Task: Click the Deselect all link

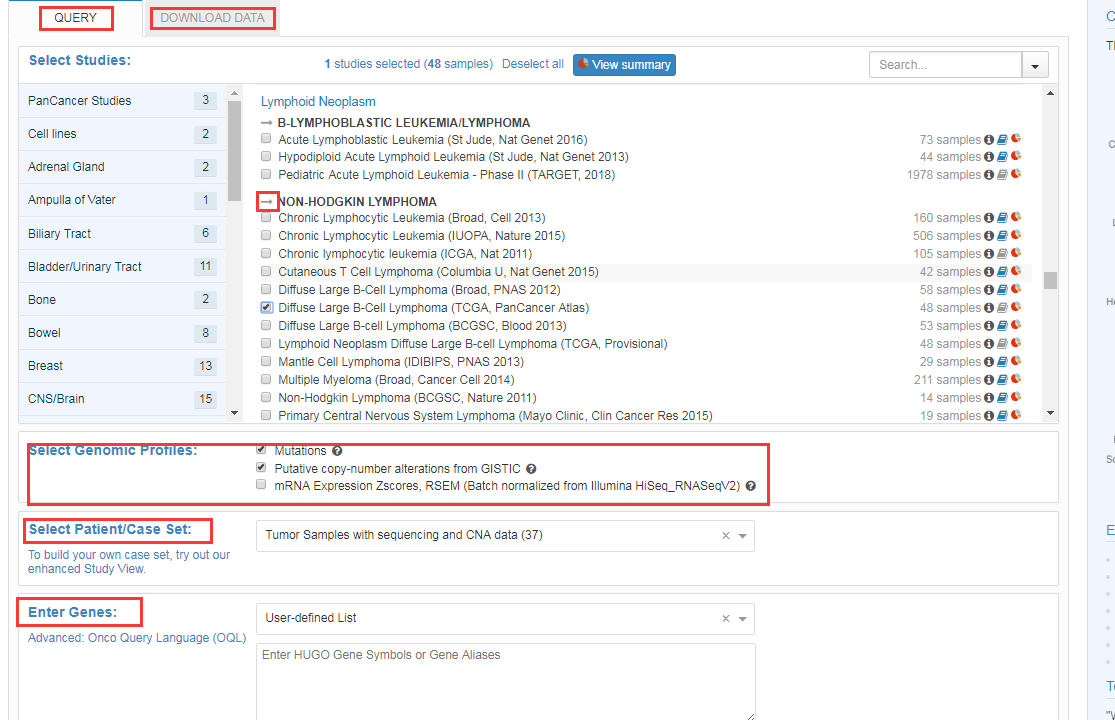Action: [532, 64]
